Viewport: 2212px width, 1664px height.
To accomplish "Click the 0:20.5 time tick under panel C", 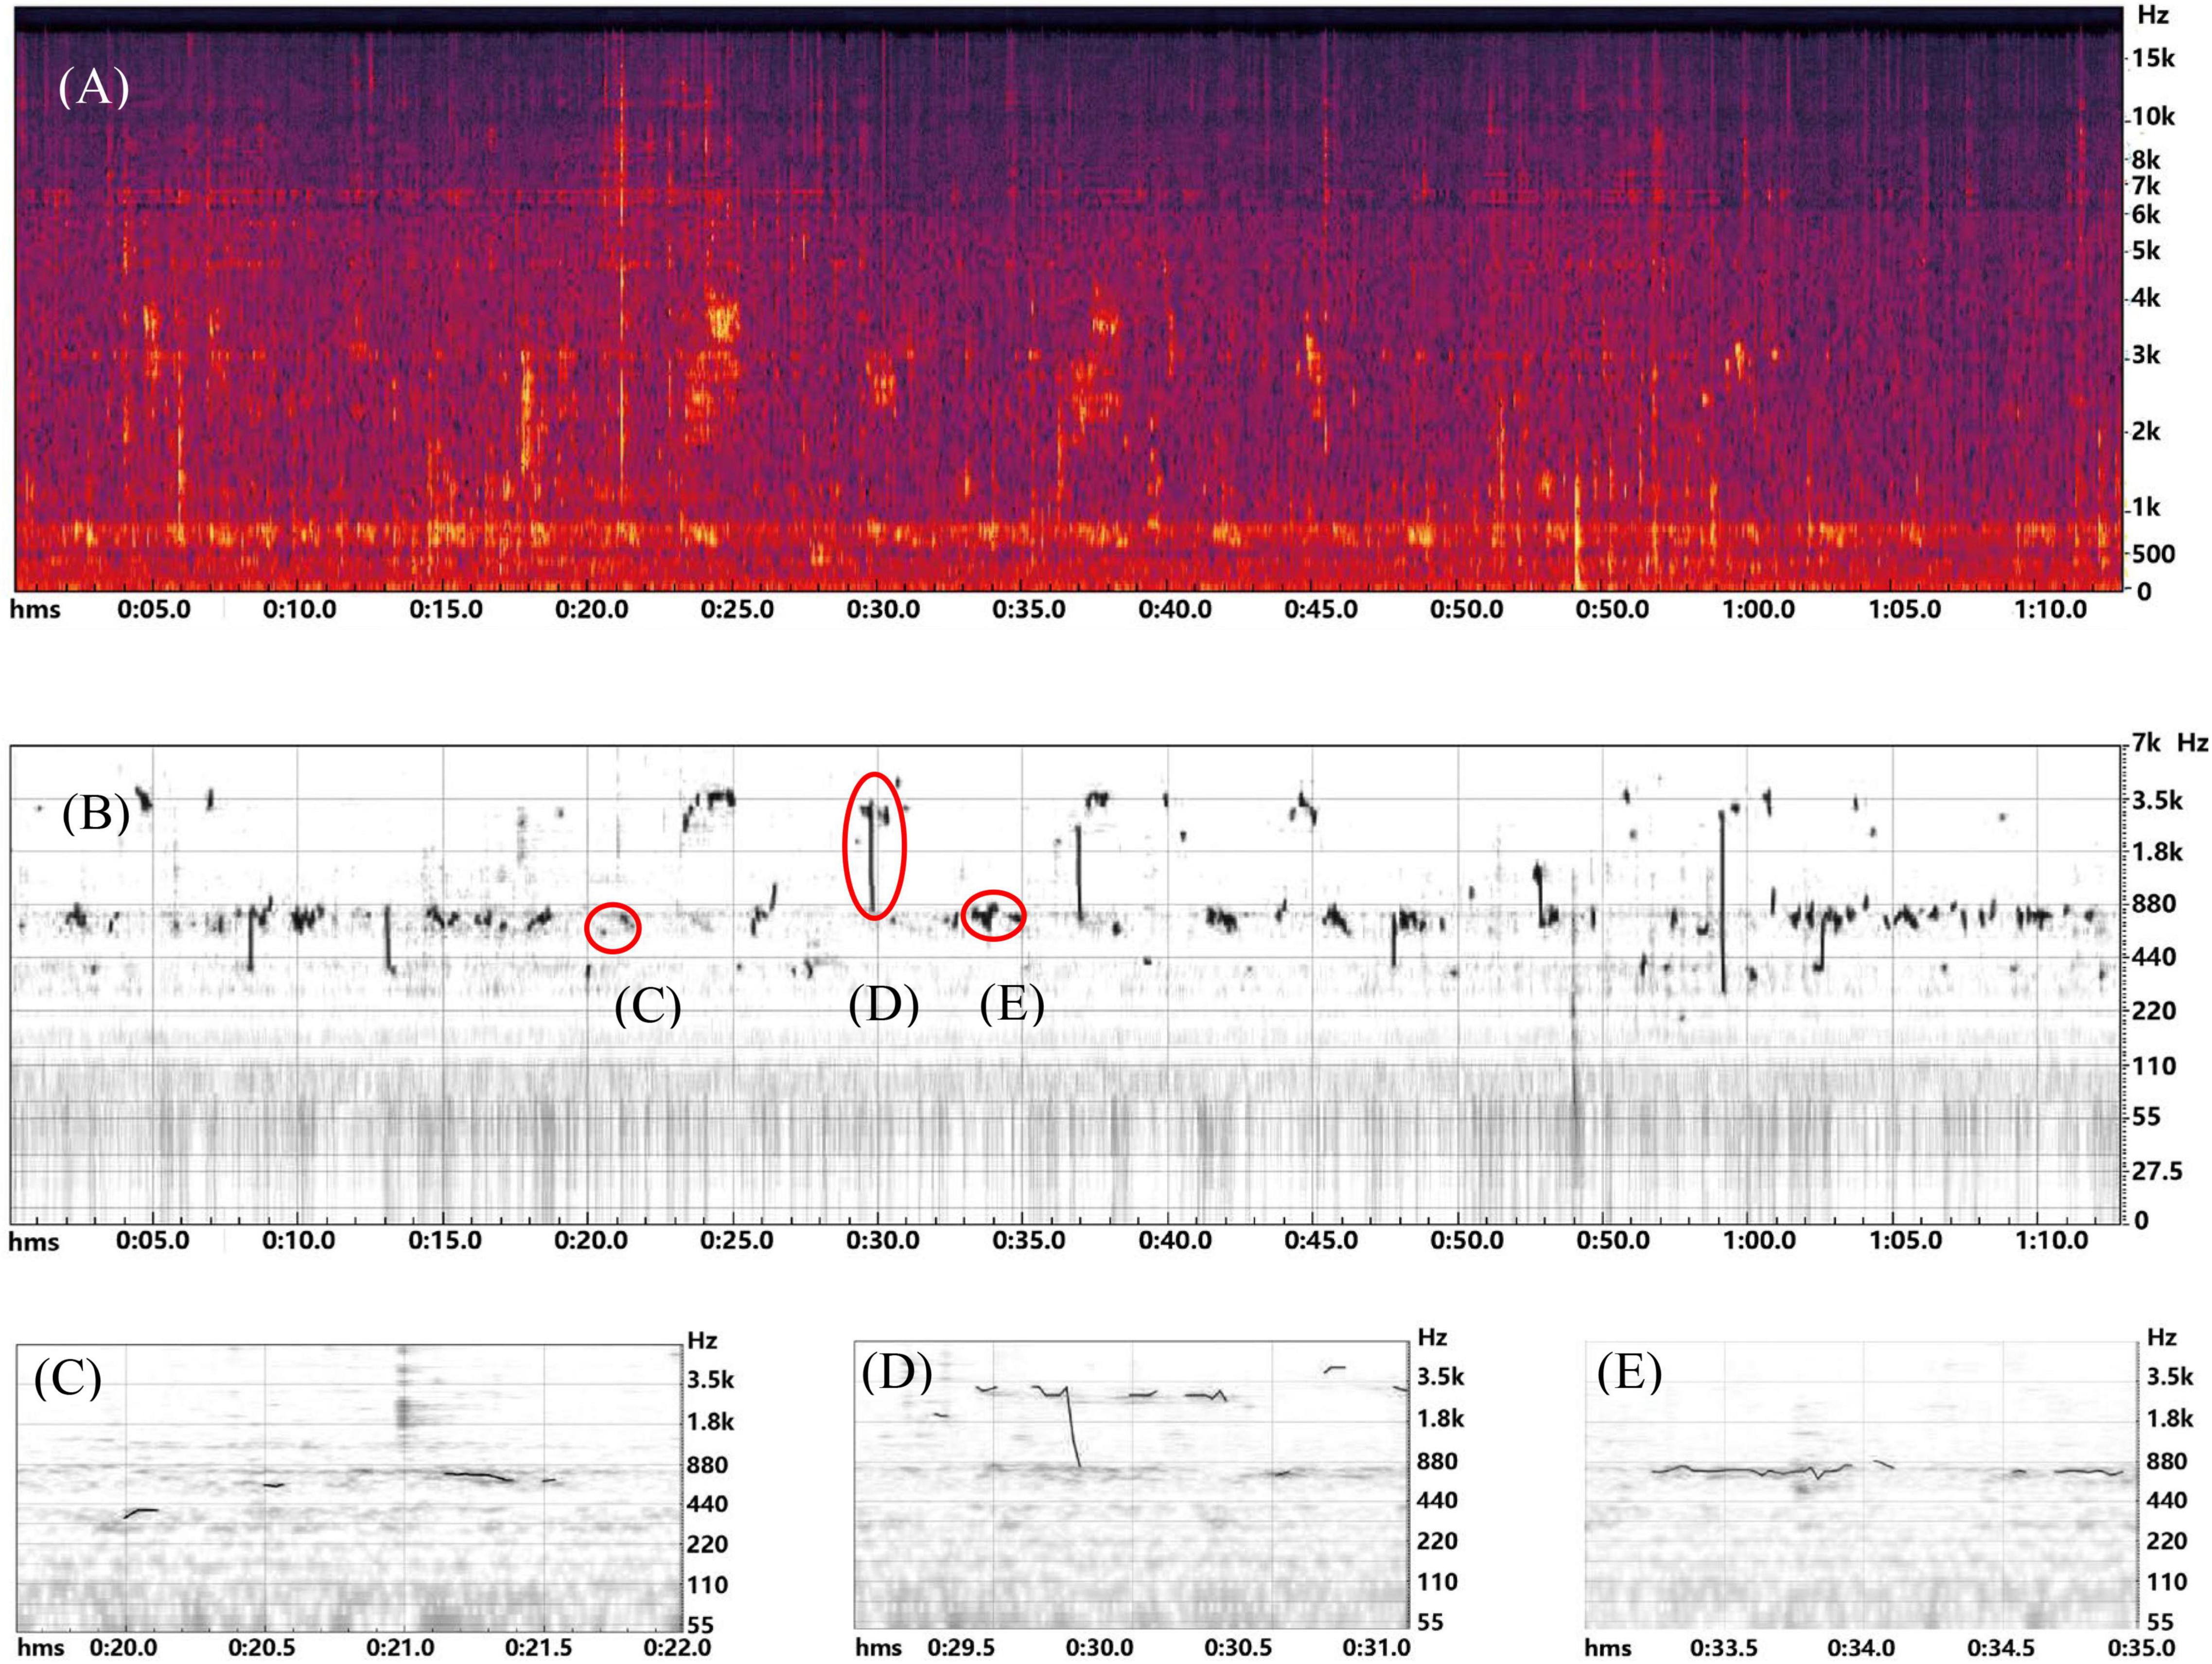I will pos(262,1648).
